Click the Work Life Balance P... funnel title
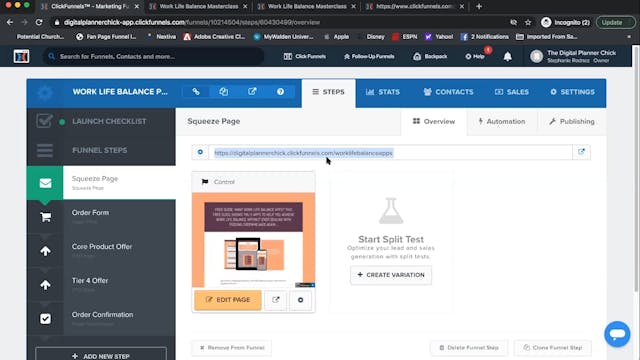 click(120, 92)
